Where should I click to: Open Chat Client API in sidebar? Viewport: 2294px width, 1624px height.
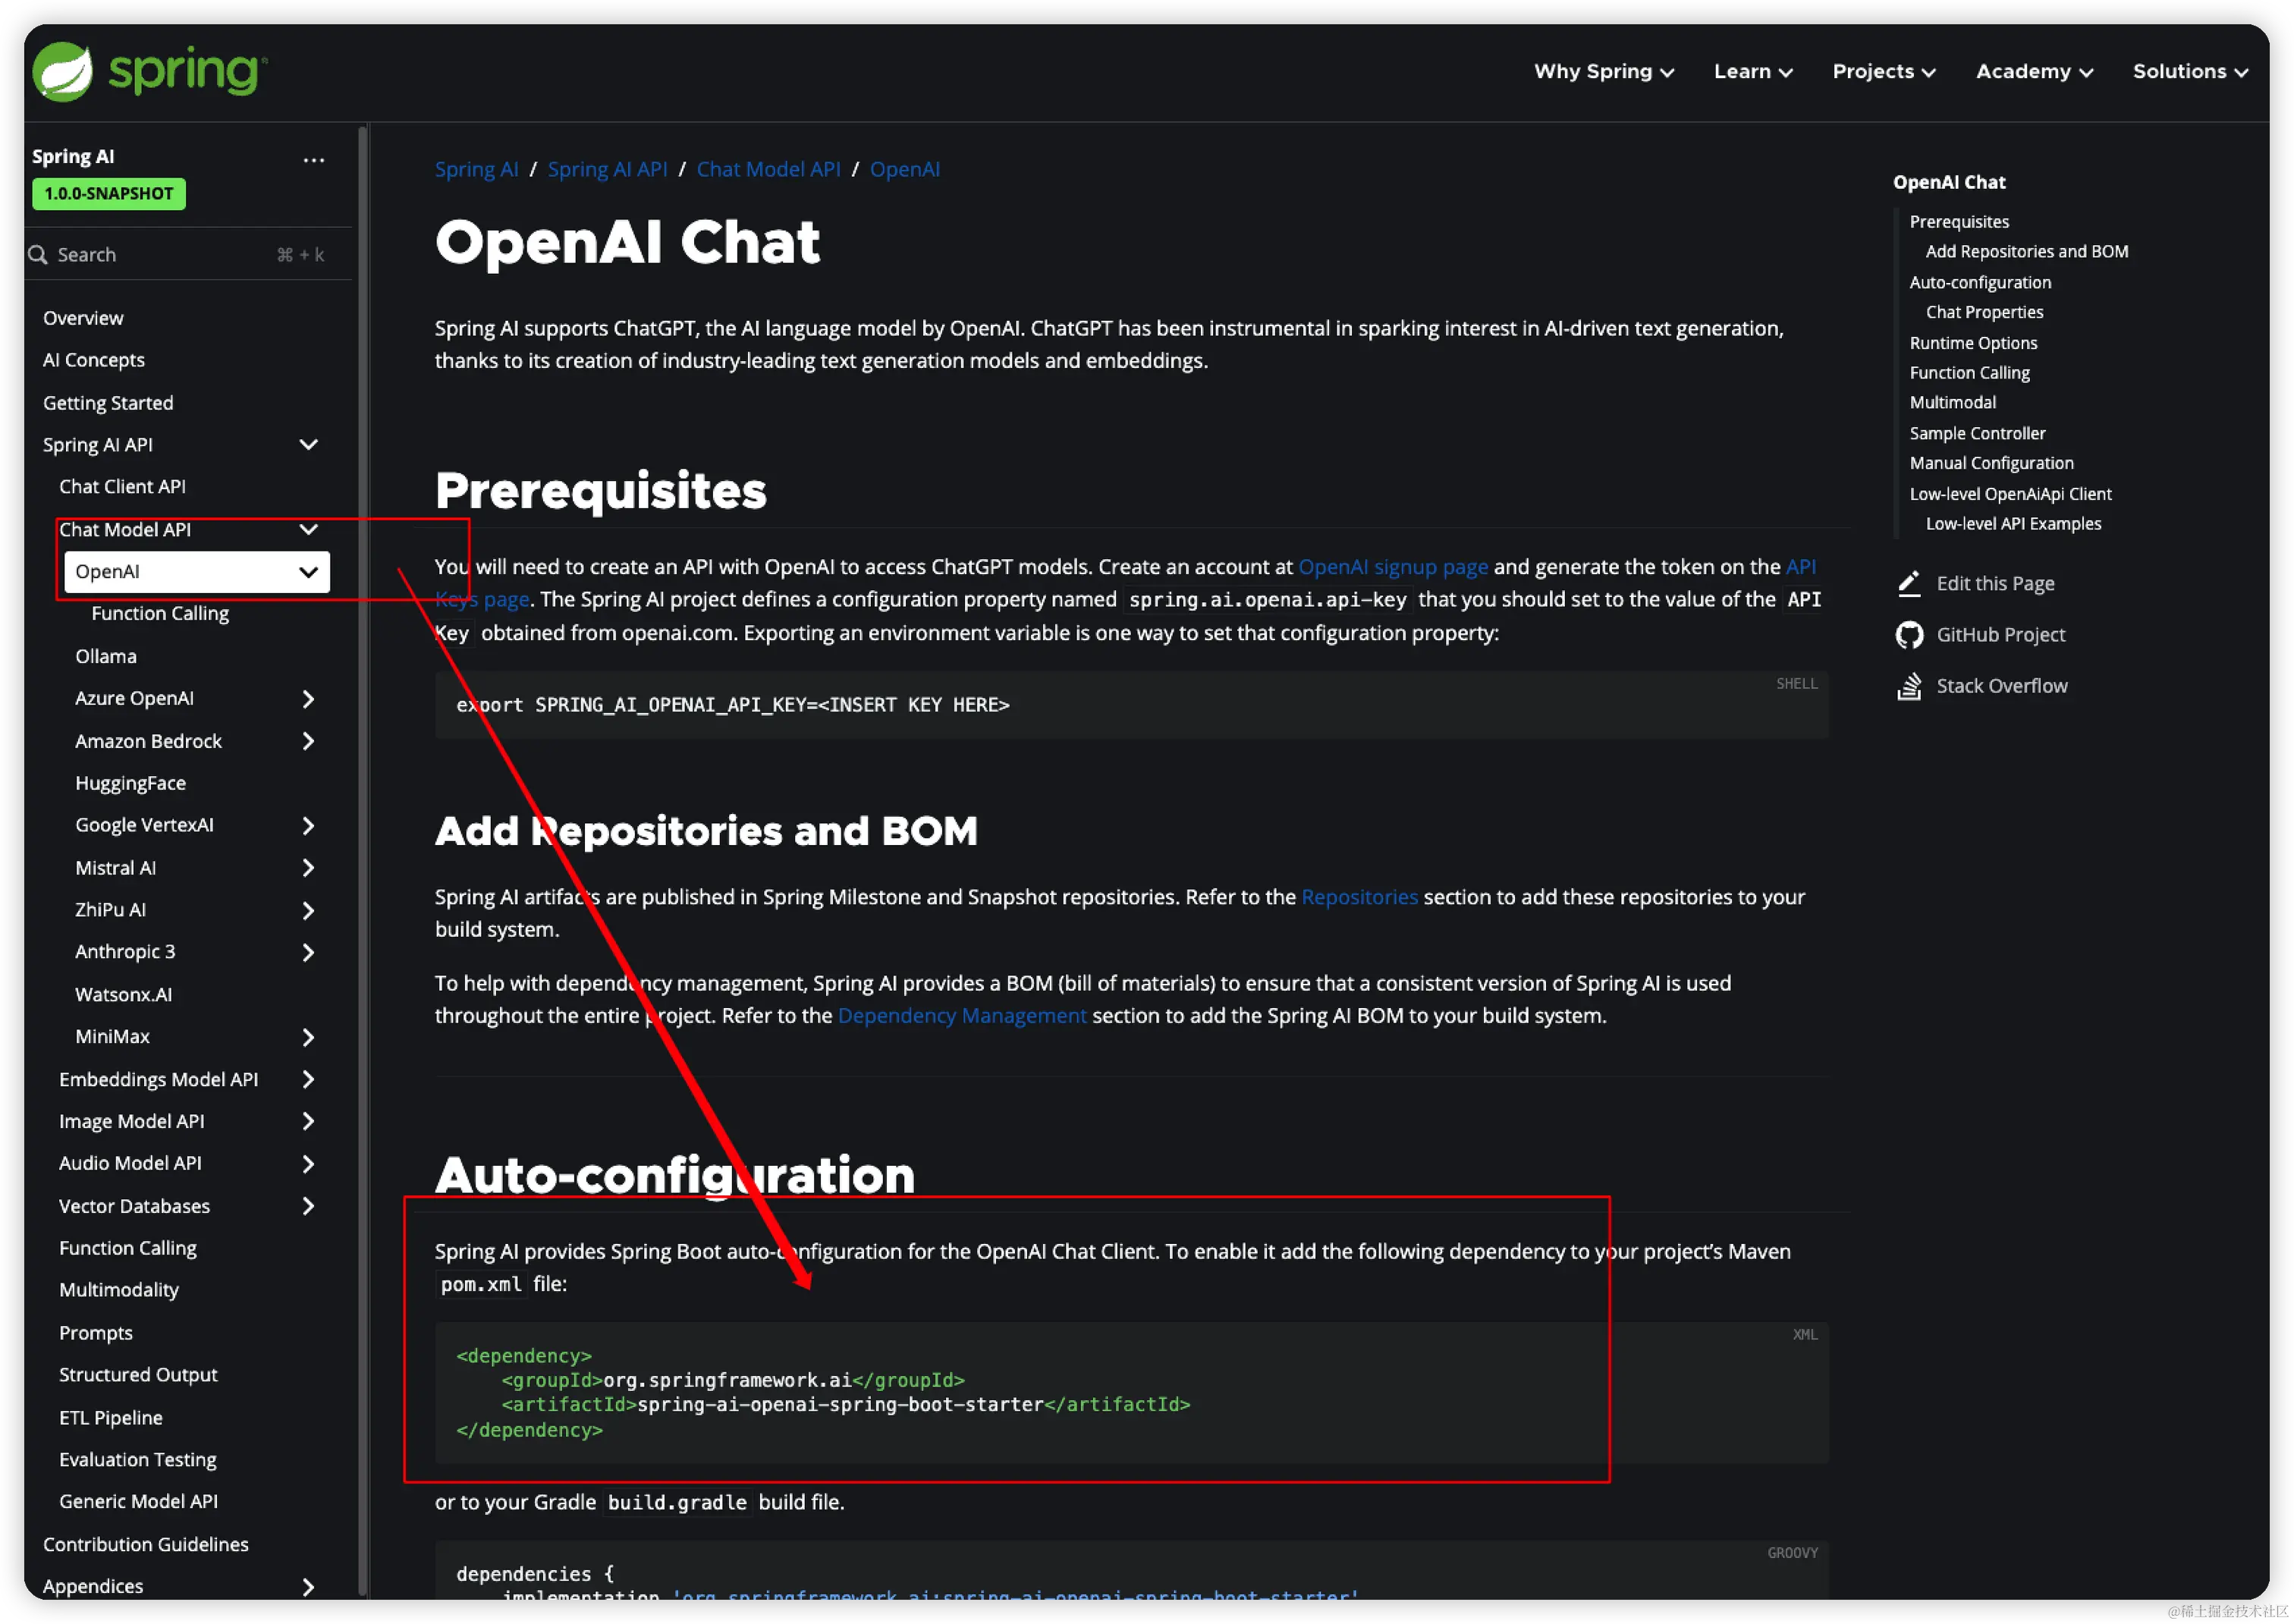(122, 487)
